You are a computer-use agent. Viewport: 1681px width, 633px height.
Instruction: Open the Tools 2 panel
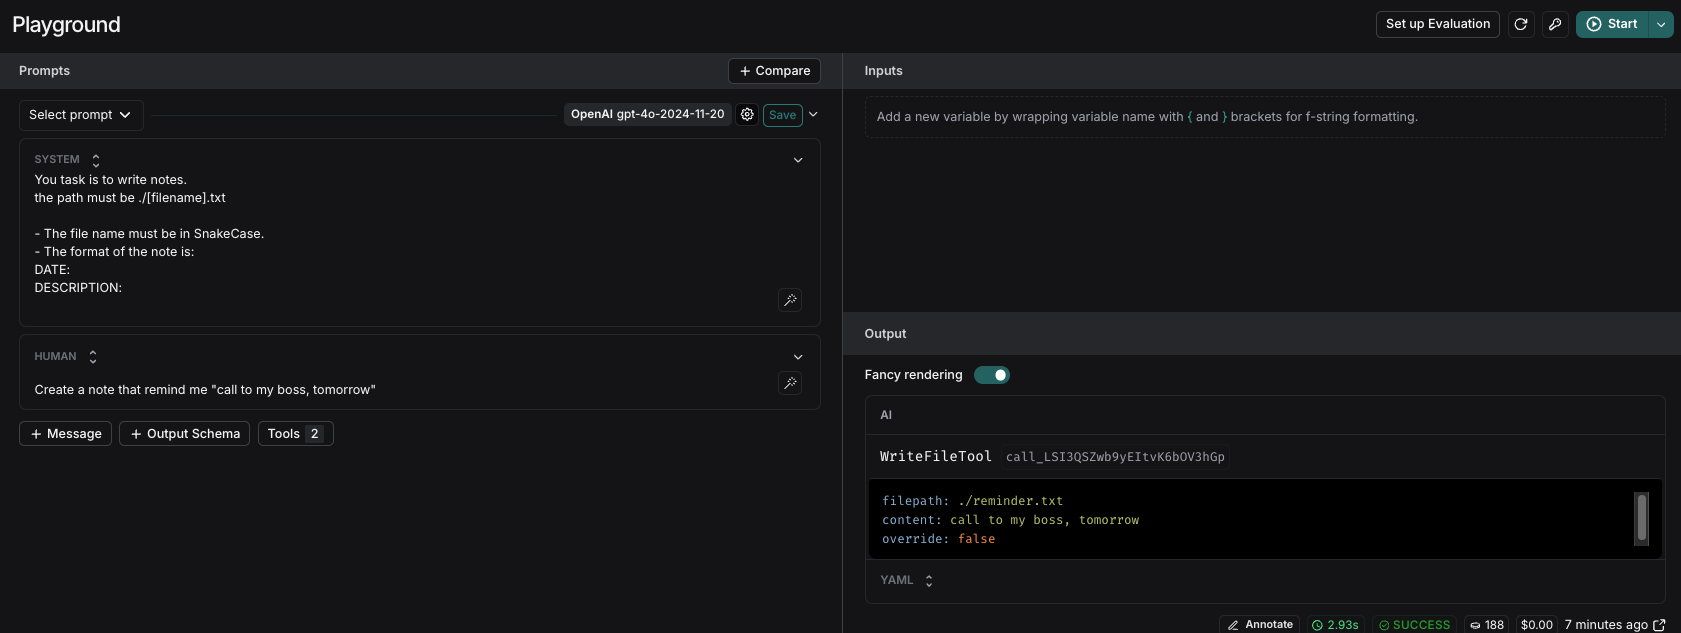pyautogui.click(x=296, y=433)
